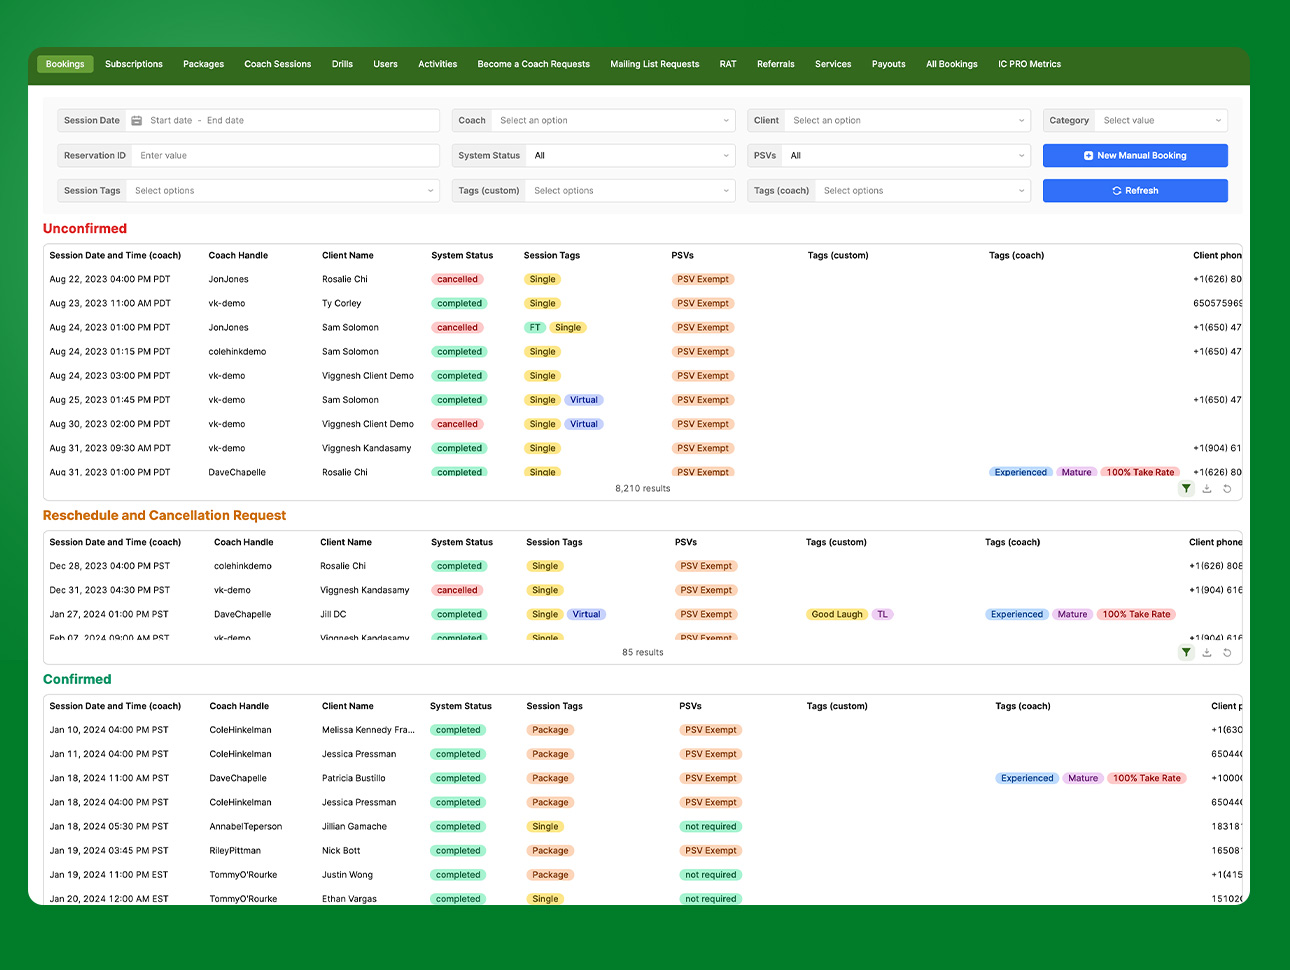The image size is (1290, 970).
Task: Download Reschedule and Cancellation Request table data
Action: pyautogui.click(x=1207, y=653)
